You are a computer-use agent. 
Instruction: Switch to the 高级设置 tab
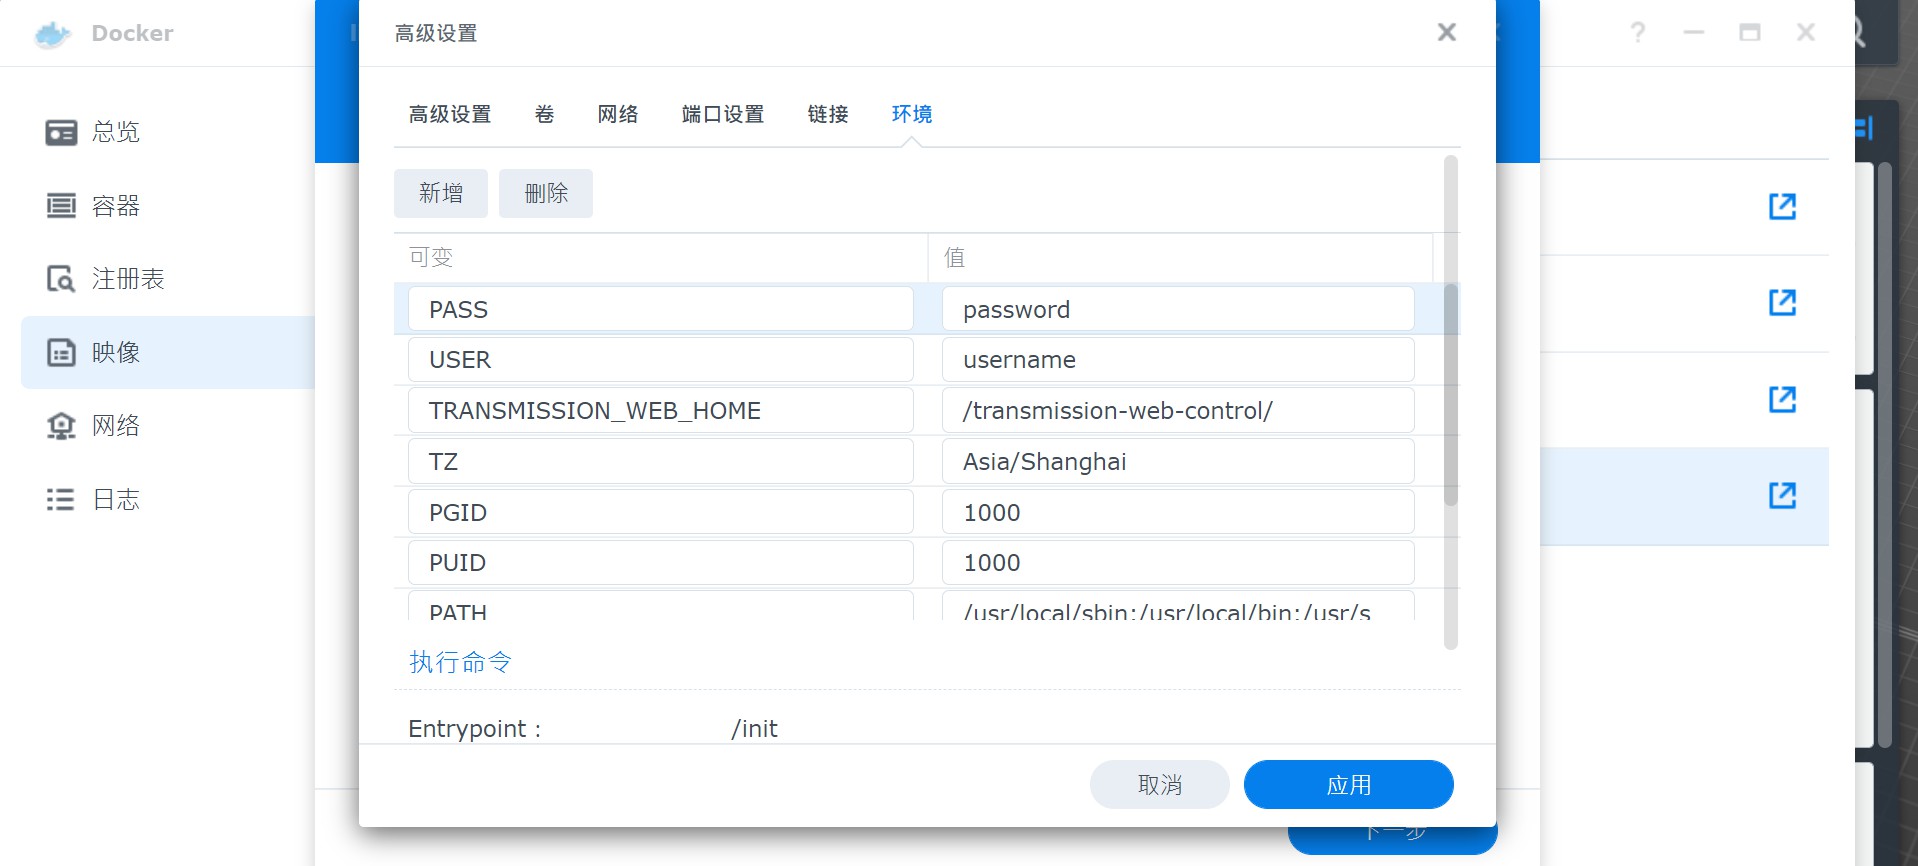tap(450, 114)
